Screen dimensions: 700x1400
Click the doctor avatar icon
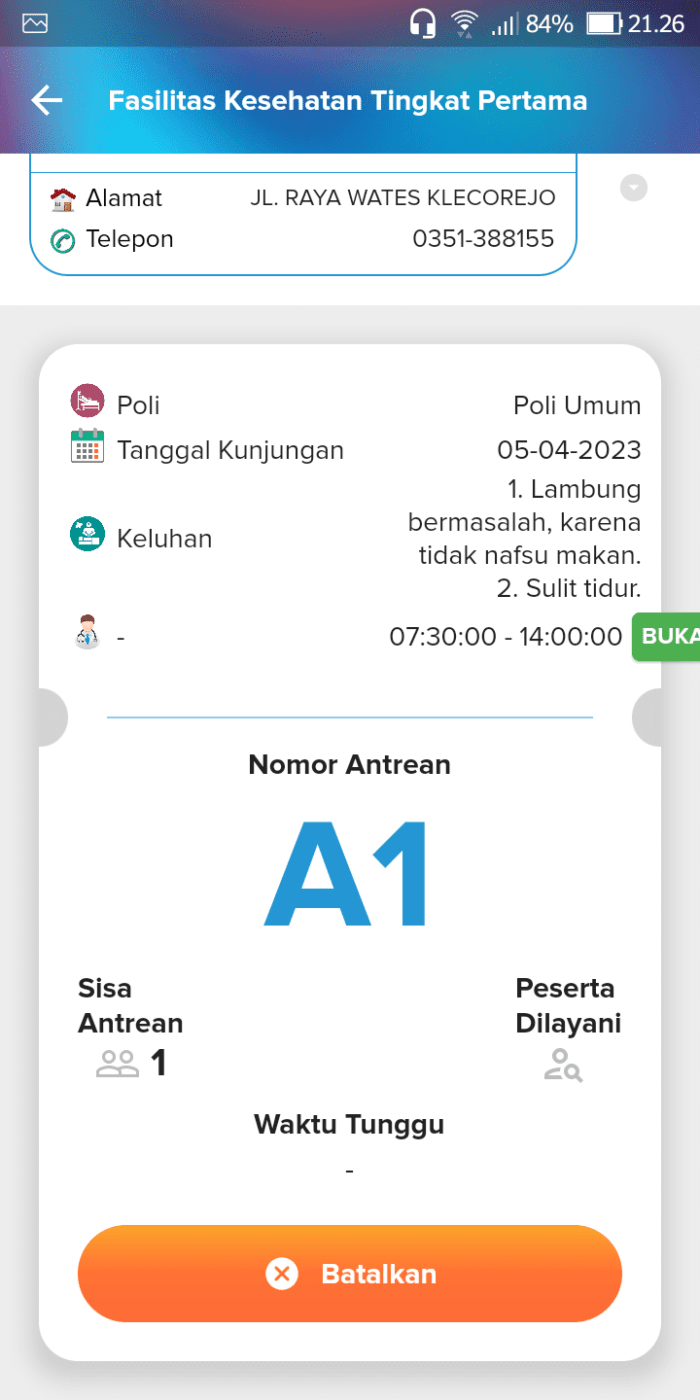(87, 632)
